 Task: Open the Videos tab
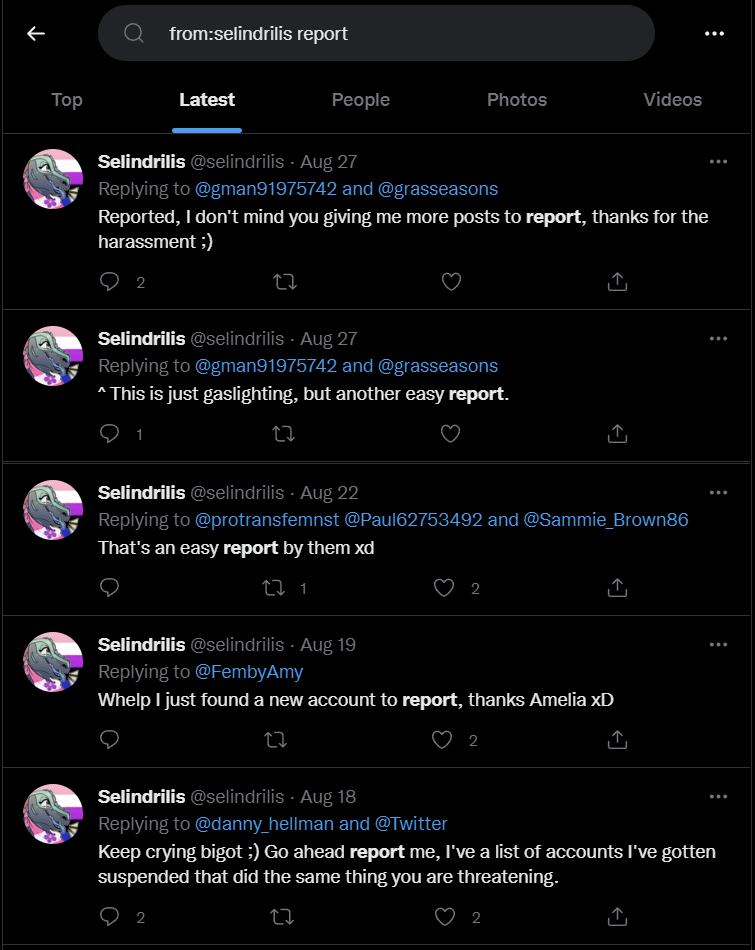[673, 99]
